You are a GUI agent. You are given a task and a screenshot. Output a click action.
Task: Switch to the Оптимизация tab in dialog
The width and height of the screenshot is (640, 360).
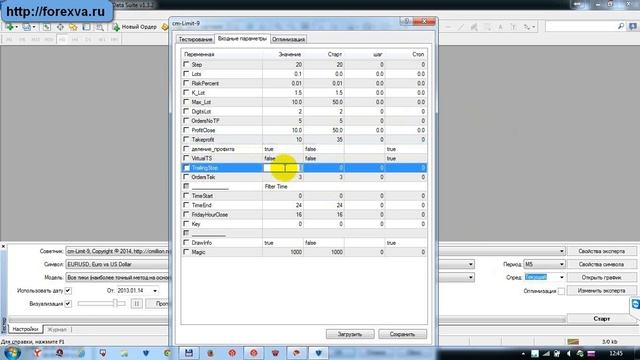point(288,40)
